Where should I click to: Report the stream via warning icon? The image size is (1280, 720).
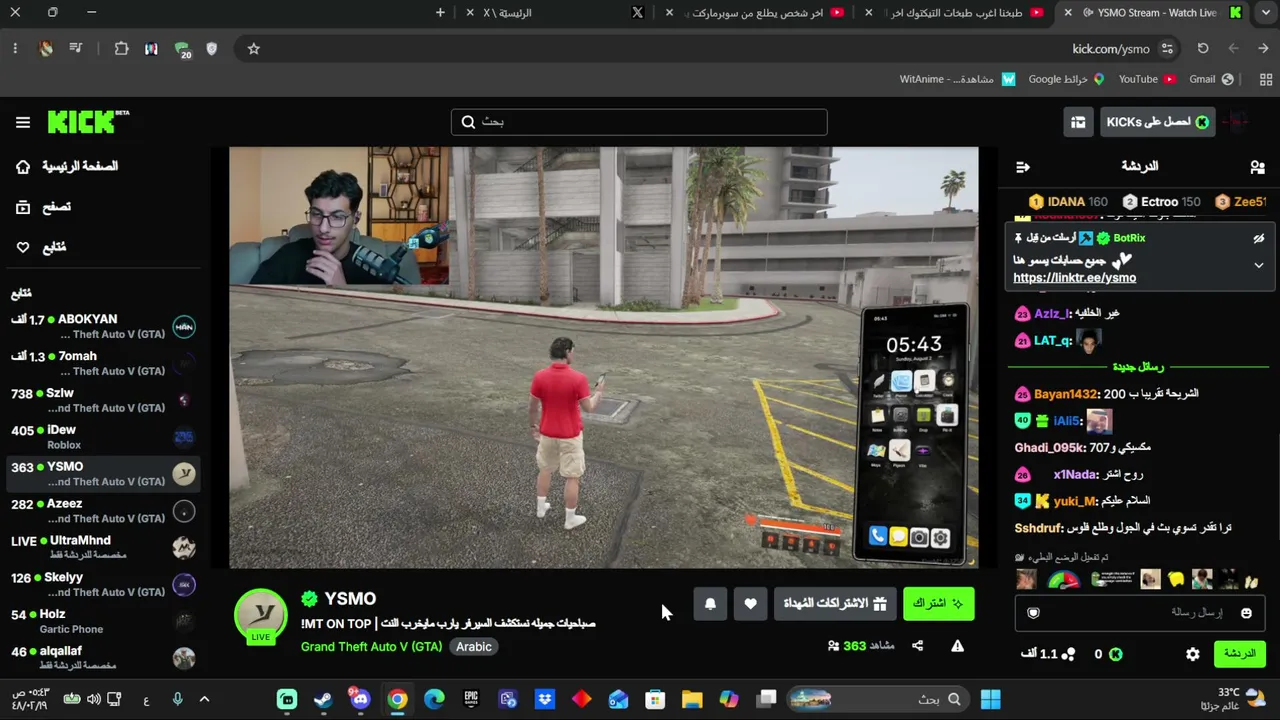point(957,646)
